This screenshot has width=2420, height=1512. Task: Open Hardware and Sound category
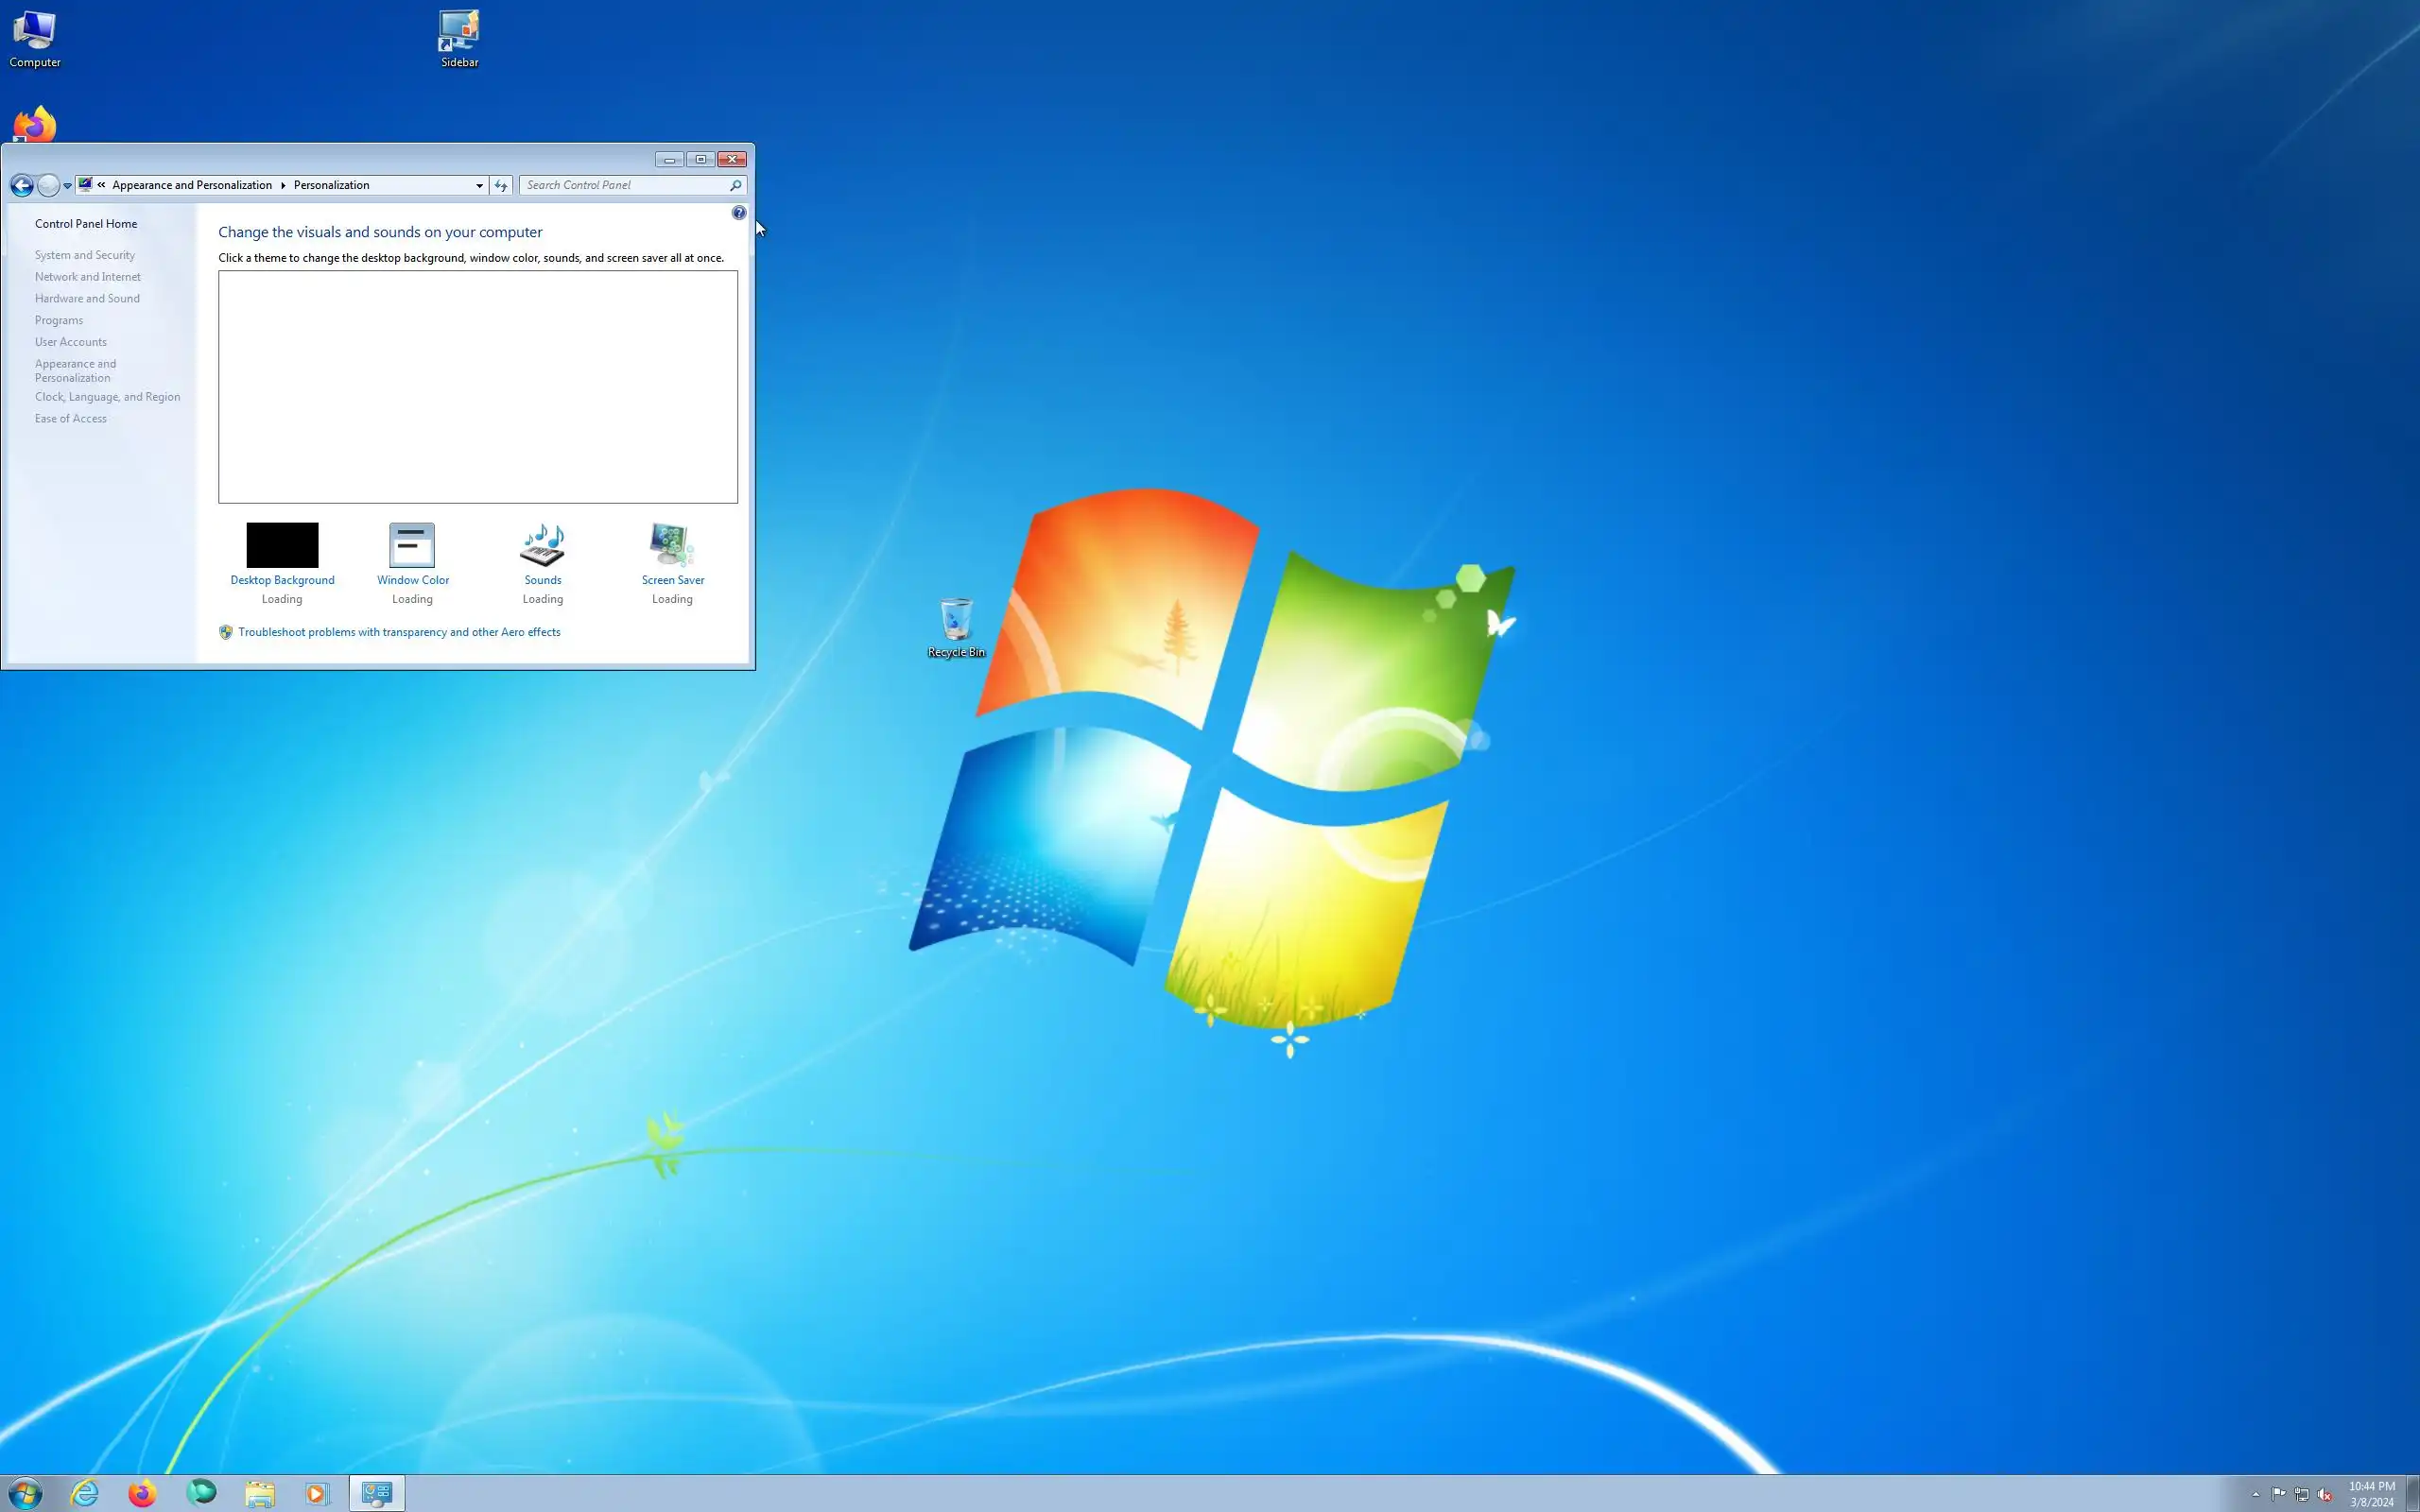click(x=87, y=299)
